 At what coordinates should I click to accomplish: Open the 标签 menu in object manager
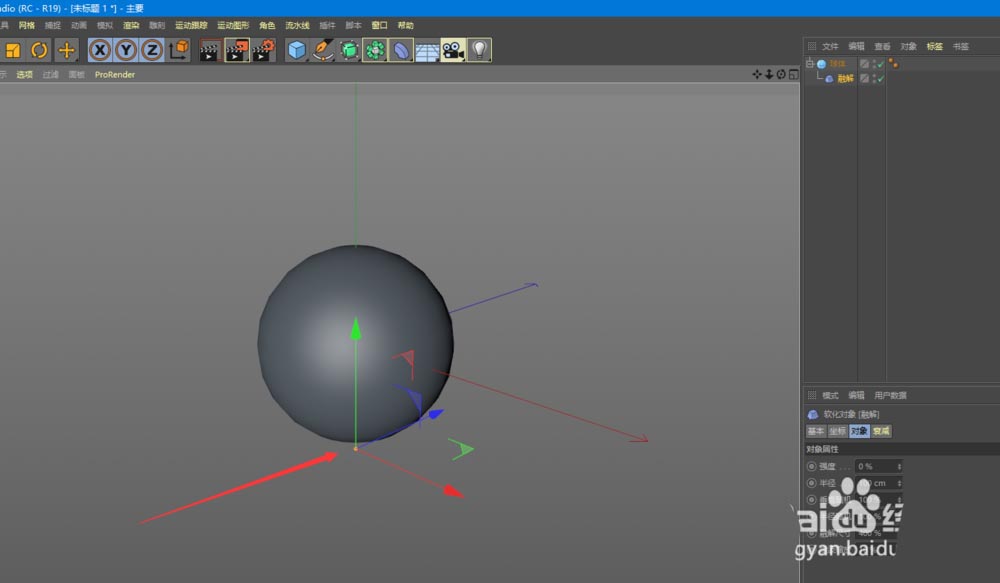click(934, 46)
